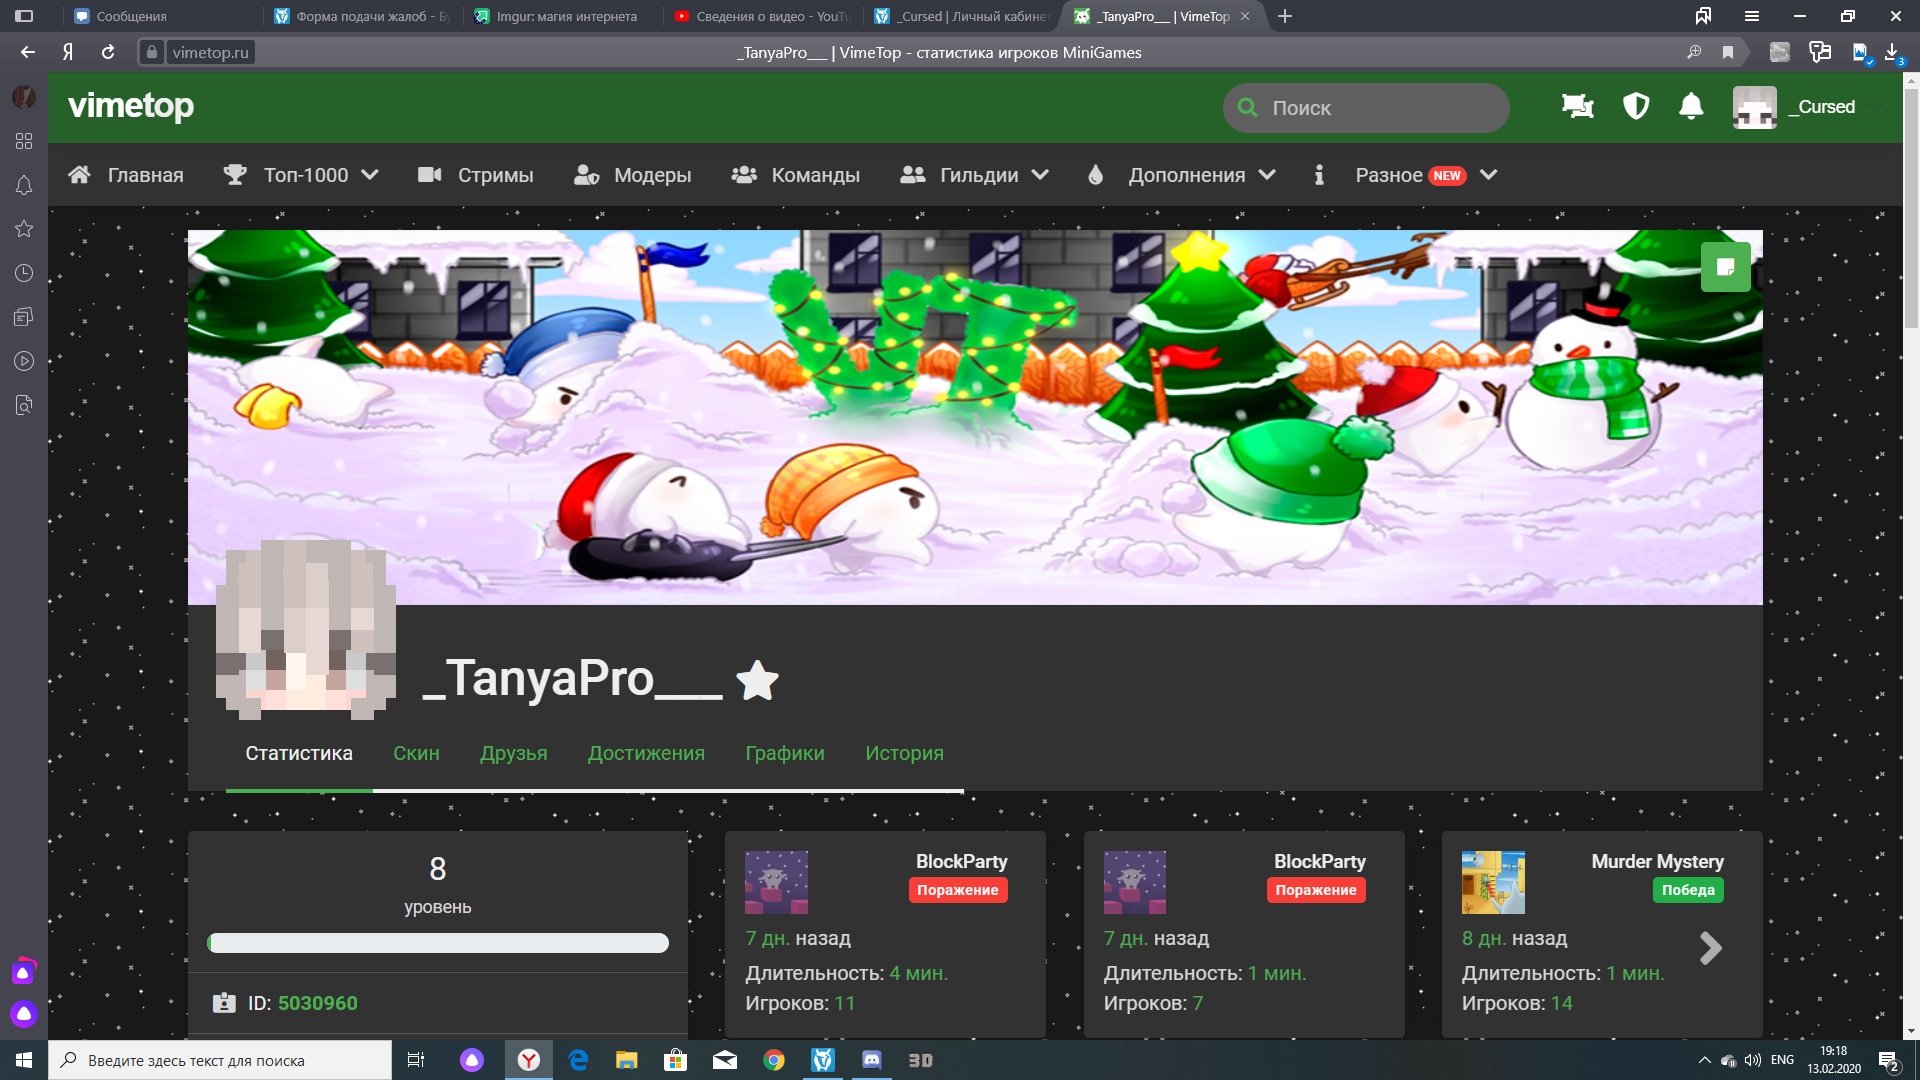This screenshot has width=1920, height=1080.
Task: Switch to the Друзья tab
Action: pos(514,753)
